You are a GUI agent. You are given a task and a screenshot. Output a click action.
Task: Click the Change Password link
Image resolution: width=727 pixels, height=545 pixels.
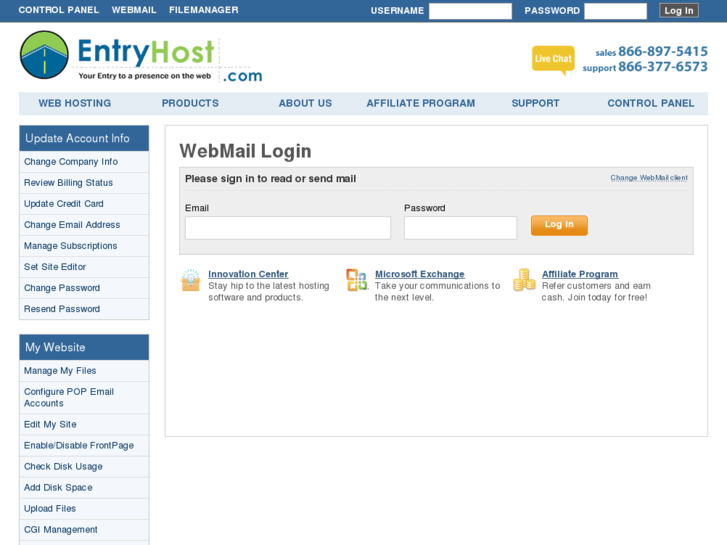click(x=62, y=288)
